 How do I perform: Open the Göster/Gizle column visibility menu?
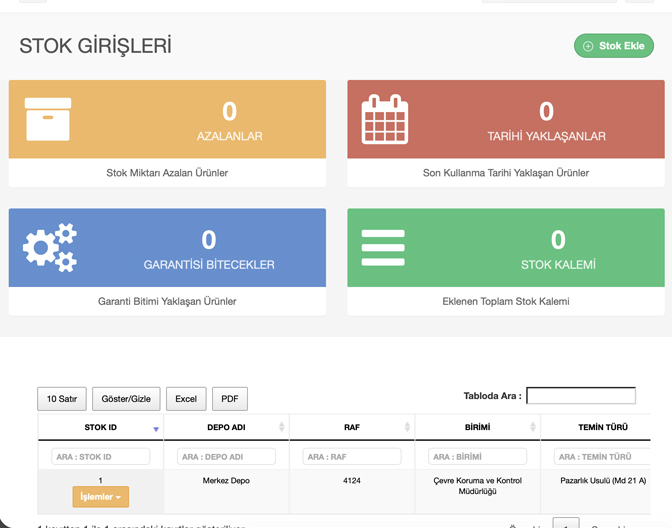(x=126, y=399)
